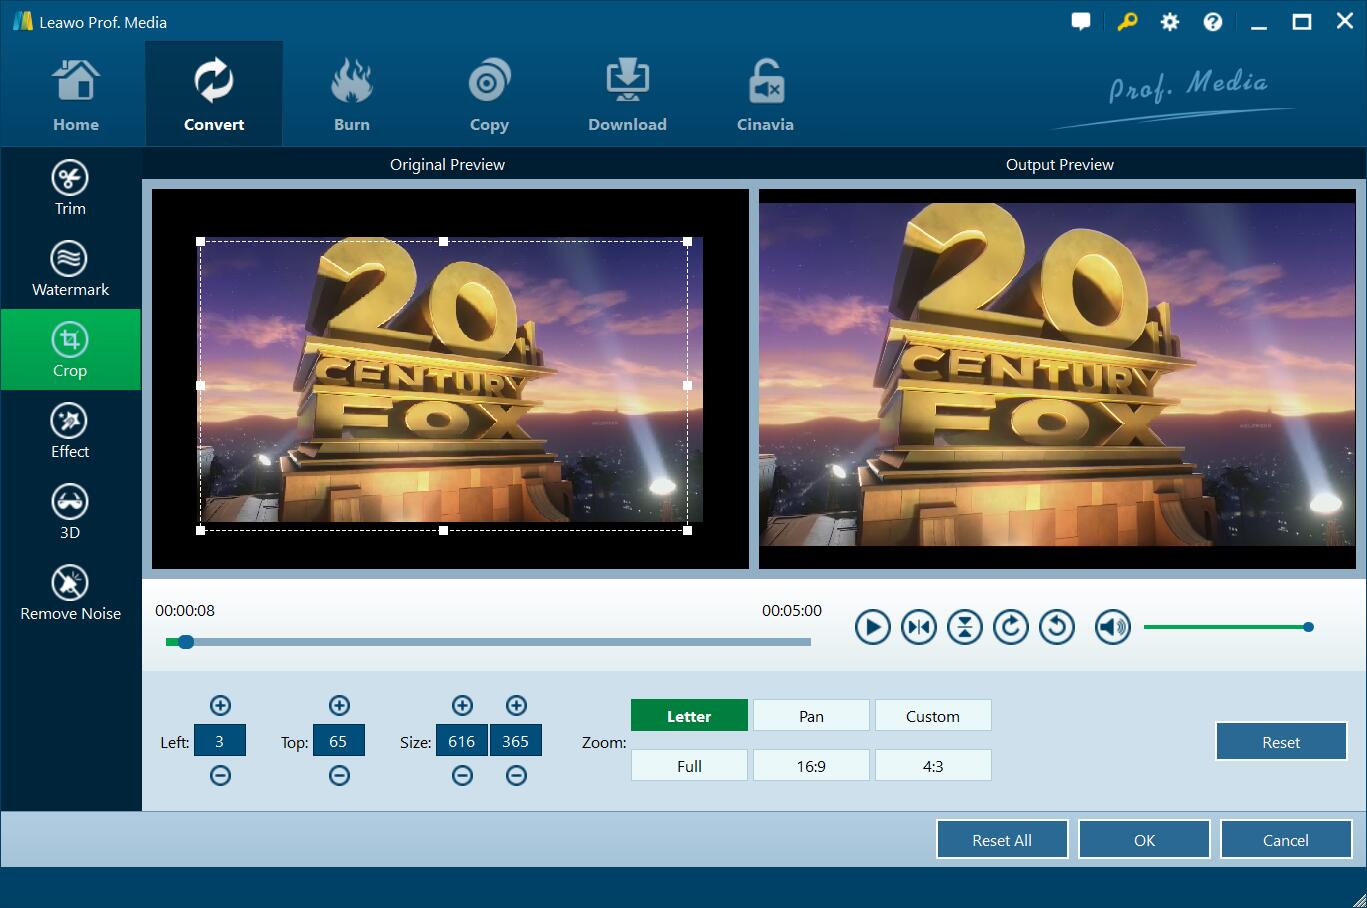Select the Pan zoom option
The width and height of the screenshot is (1367, 908).
point(811,716)
